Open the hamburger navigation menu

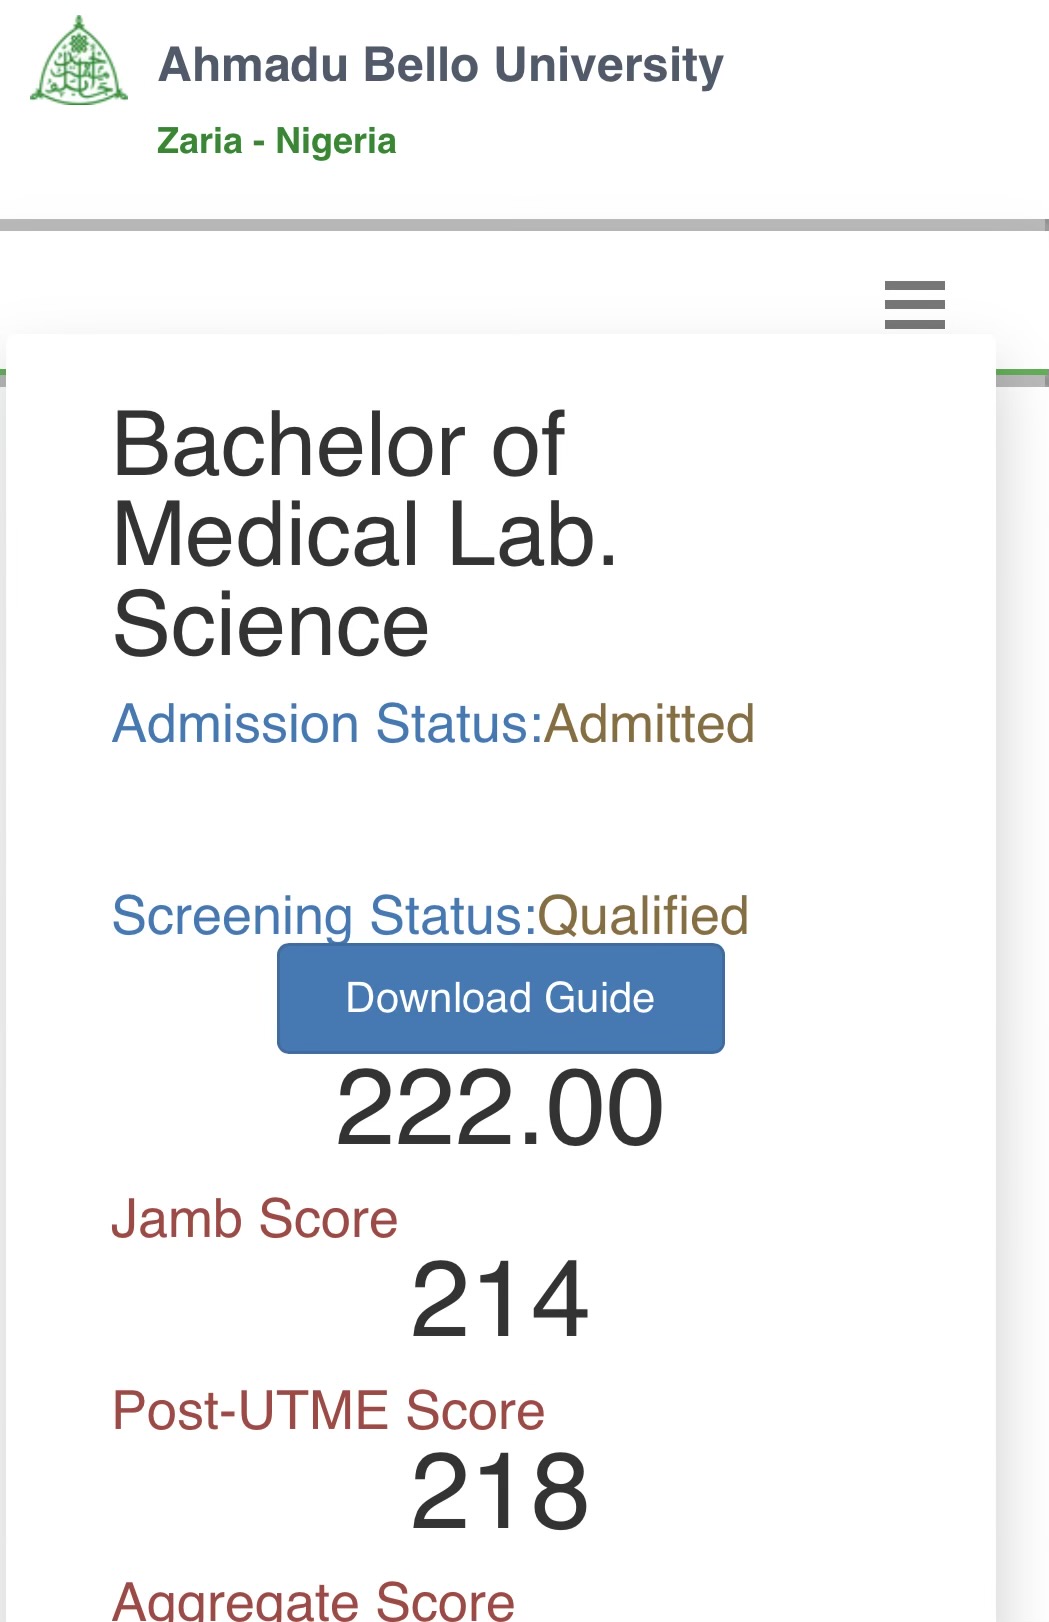[914, 304]
